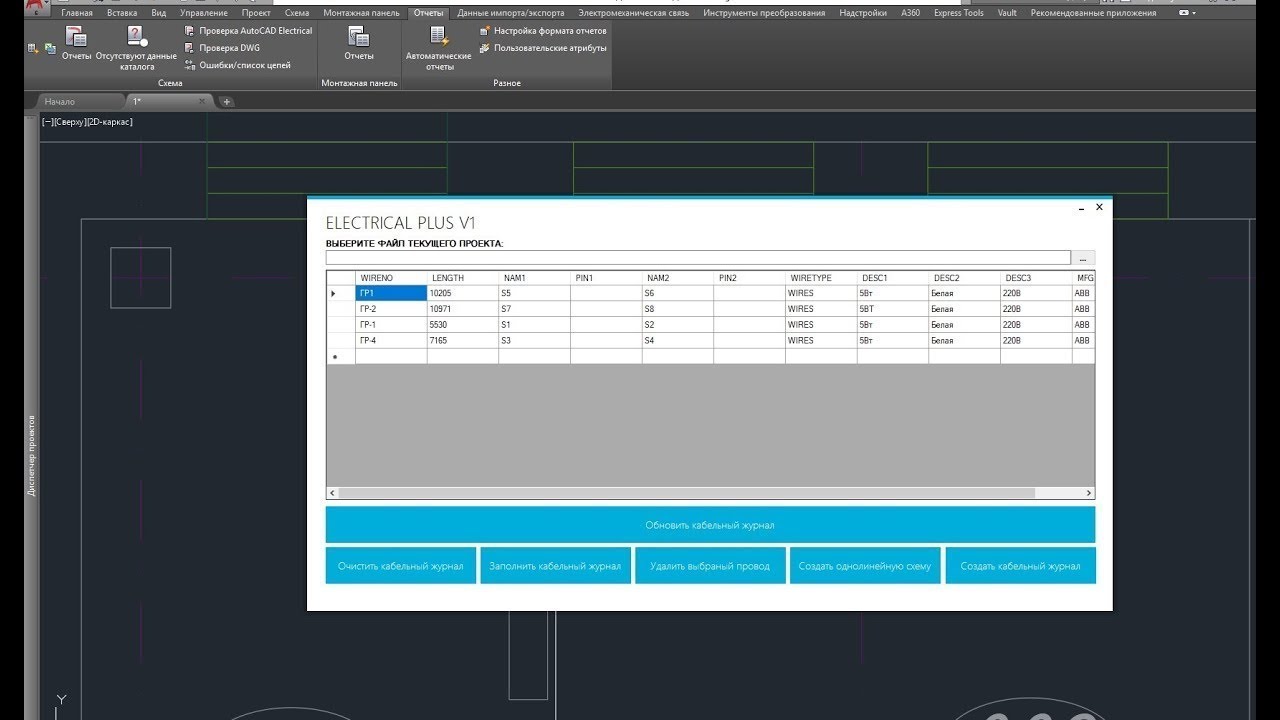Open Ошибки/список цепей tool
The width and height of the screenshot is (1280, 720).
(237, 65)
